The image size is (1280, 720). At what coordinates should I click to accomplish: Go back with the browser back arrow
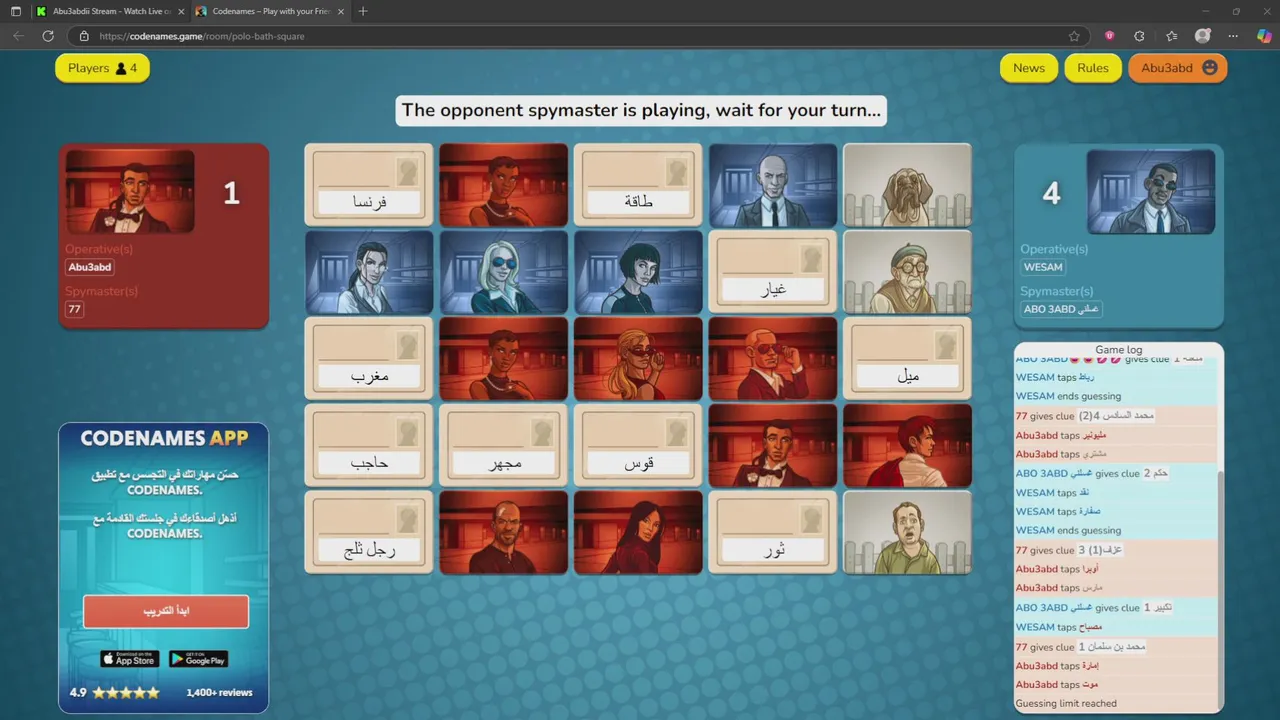(x=18, y=36)
